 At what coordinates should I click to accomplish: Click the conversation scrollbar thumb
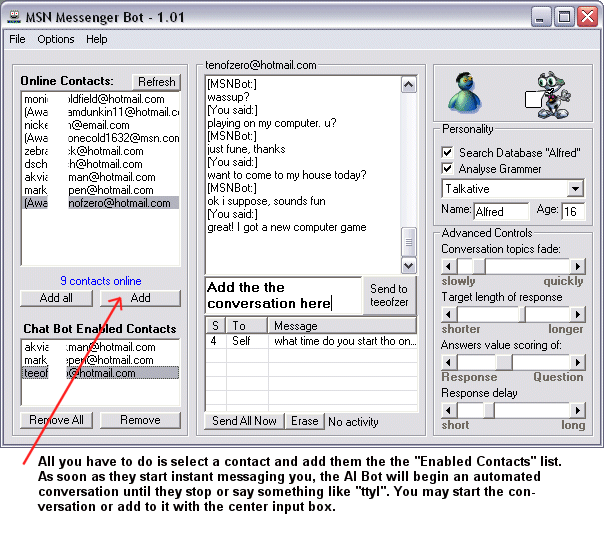[x=408, y=242]
